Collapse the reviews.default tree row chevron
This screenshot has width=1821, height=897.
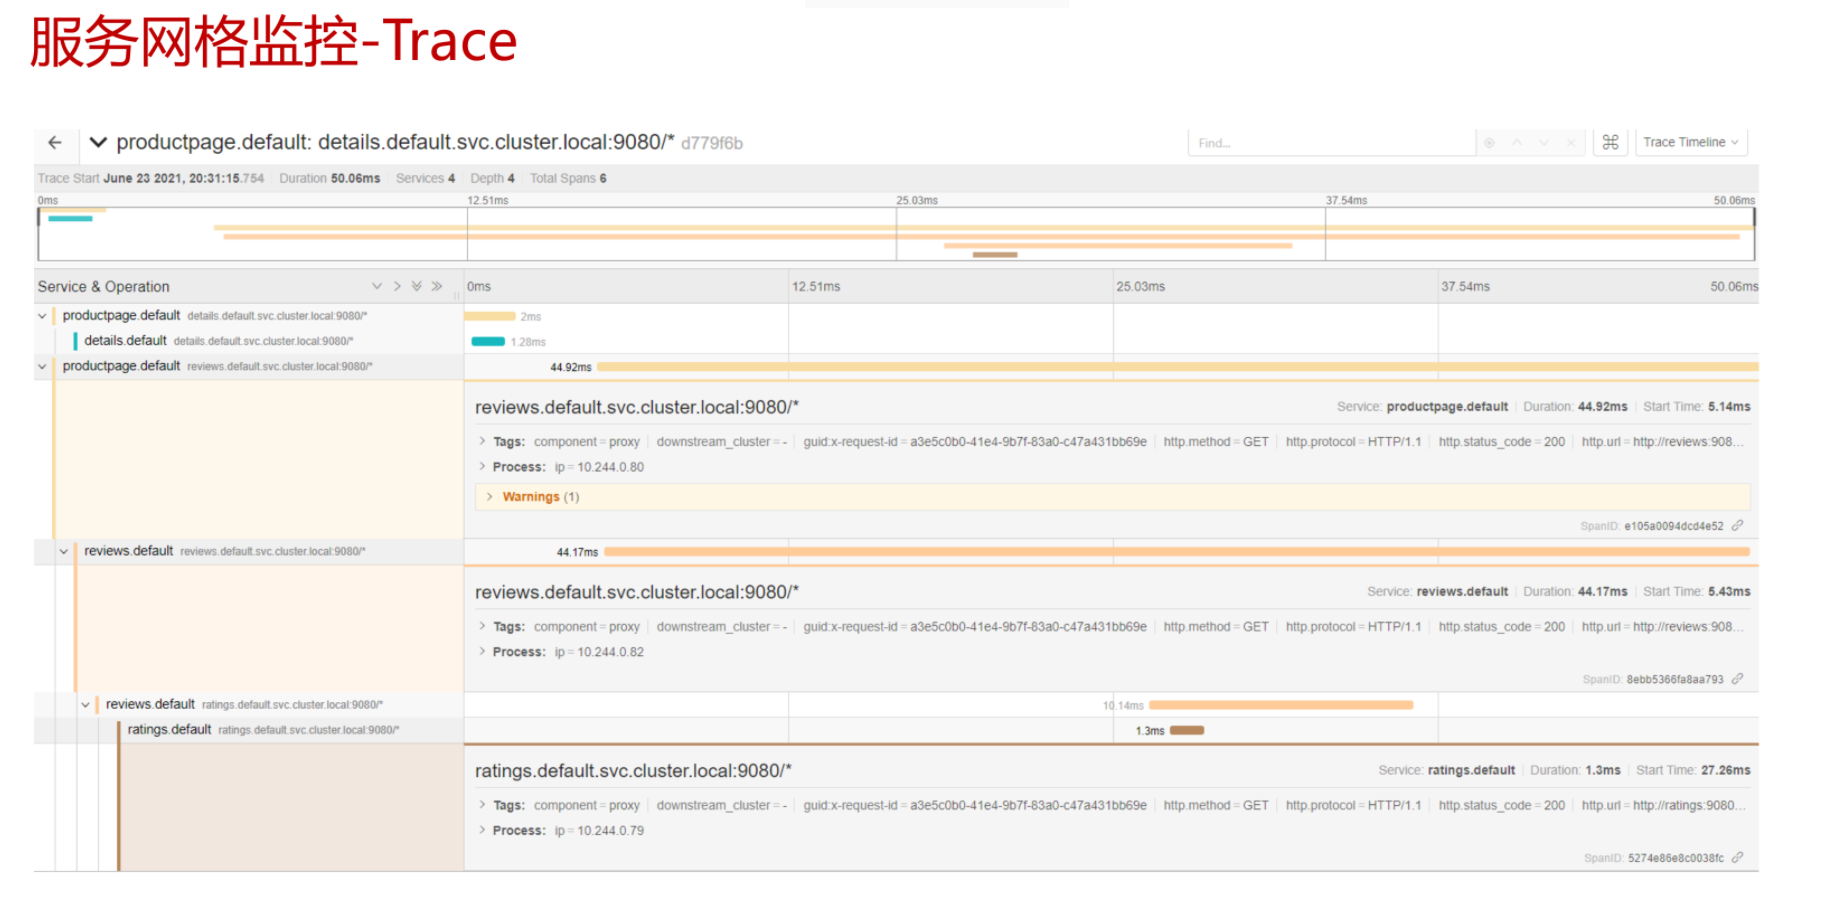tap(64, 551)
